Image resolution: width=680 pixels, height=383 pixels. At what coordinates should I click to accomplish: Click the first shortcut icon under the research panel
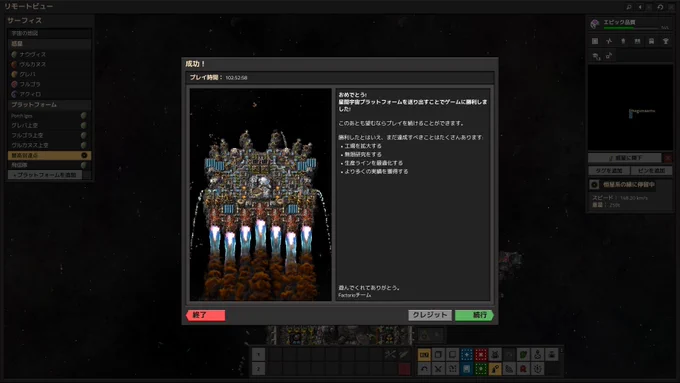click(x=595, y=41)
